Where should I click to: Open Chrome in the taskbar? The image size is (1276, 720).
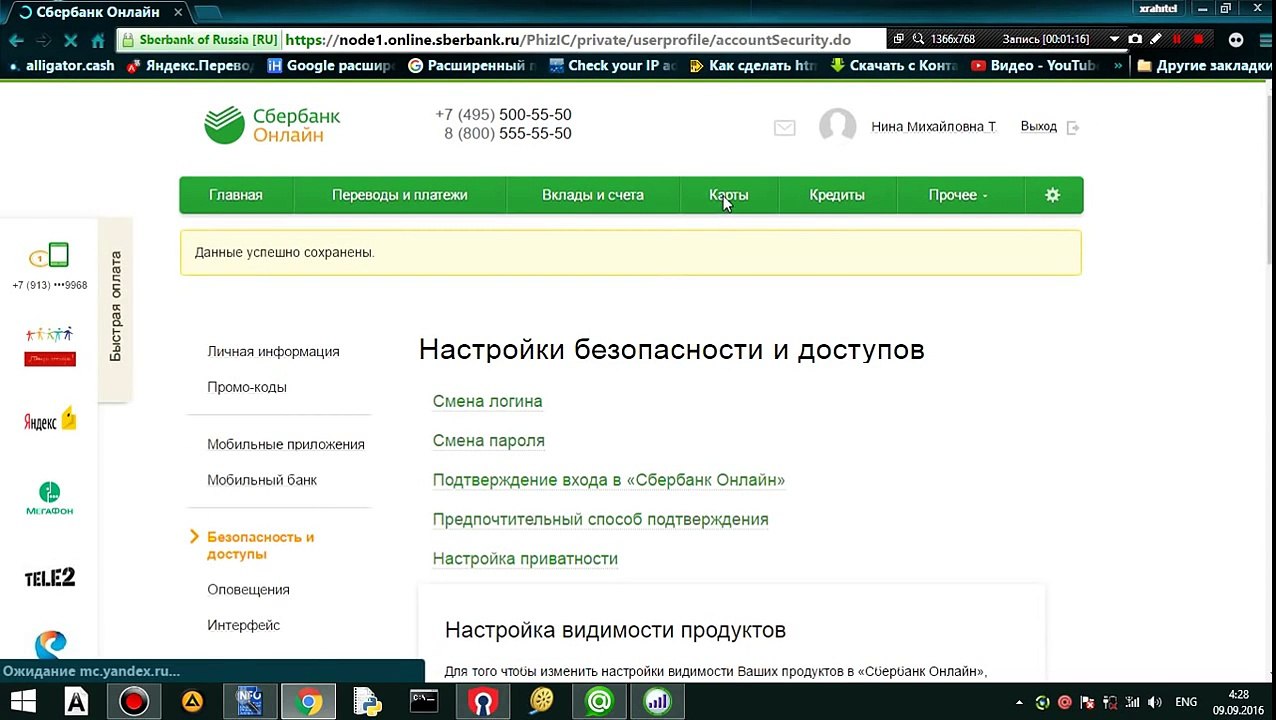(309, 702)
